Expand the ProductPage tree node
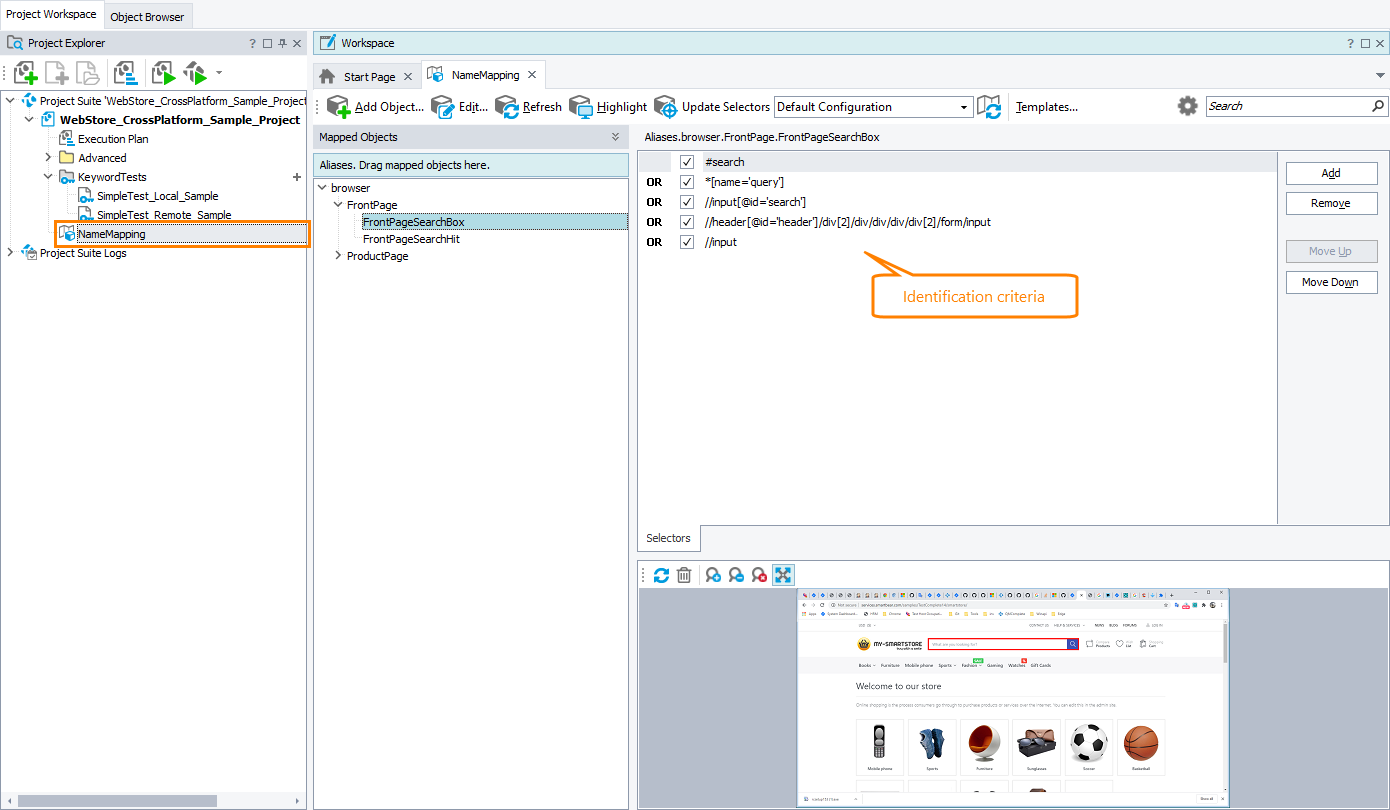 point(338,255)
